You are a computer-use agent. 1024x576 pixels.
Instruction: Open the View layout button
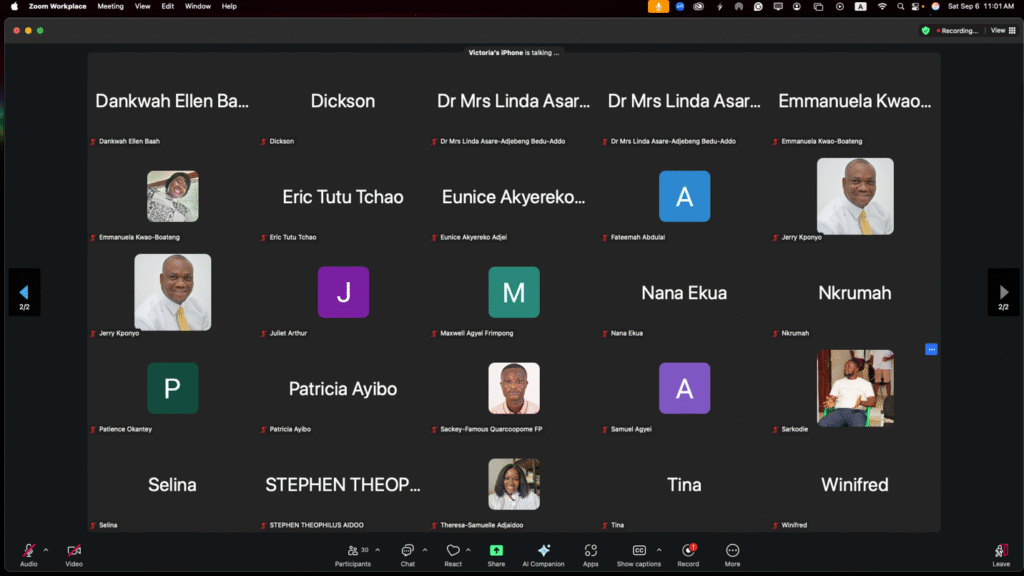pyautogui.click(x=999, y=31)
